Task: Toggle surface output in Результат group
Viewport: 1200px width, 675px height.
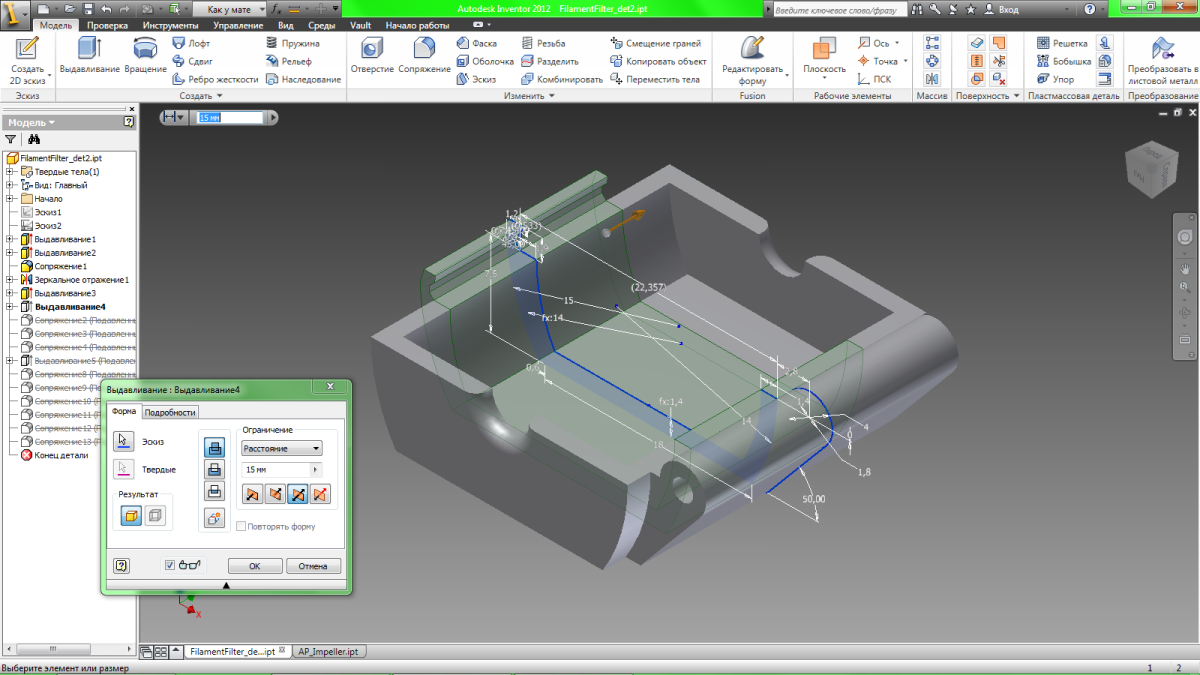Action: [x=155, y=516]
